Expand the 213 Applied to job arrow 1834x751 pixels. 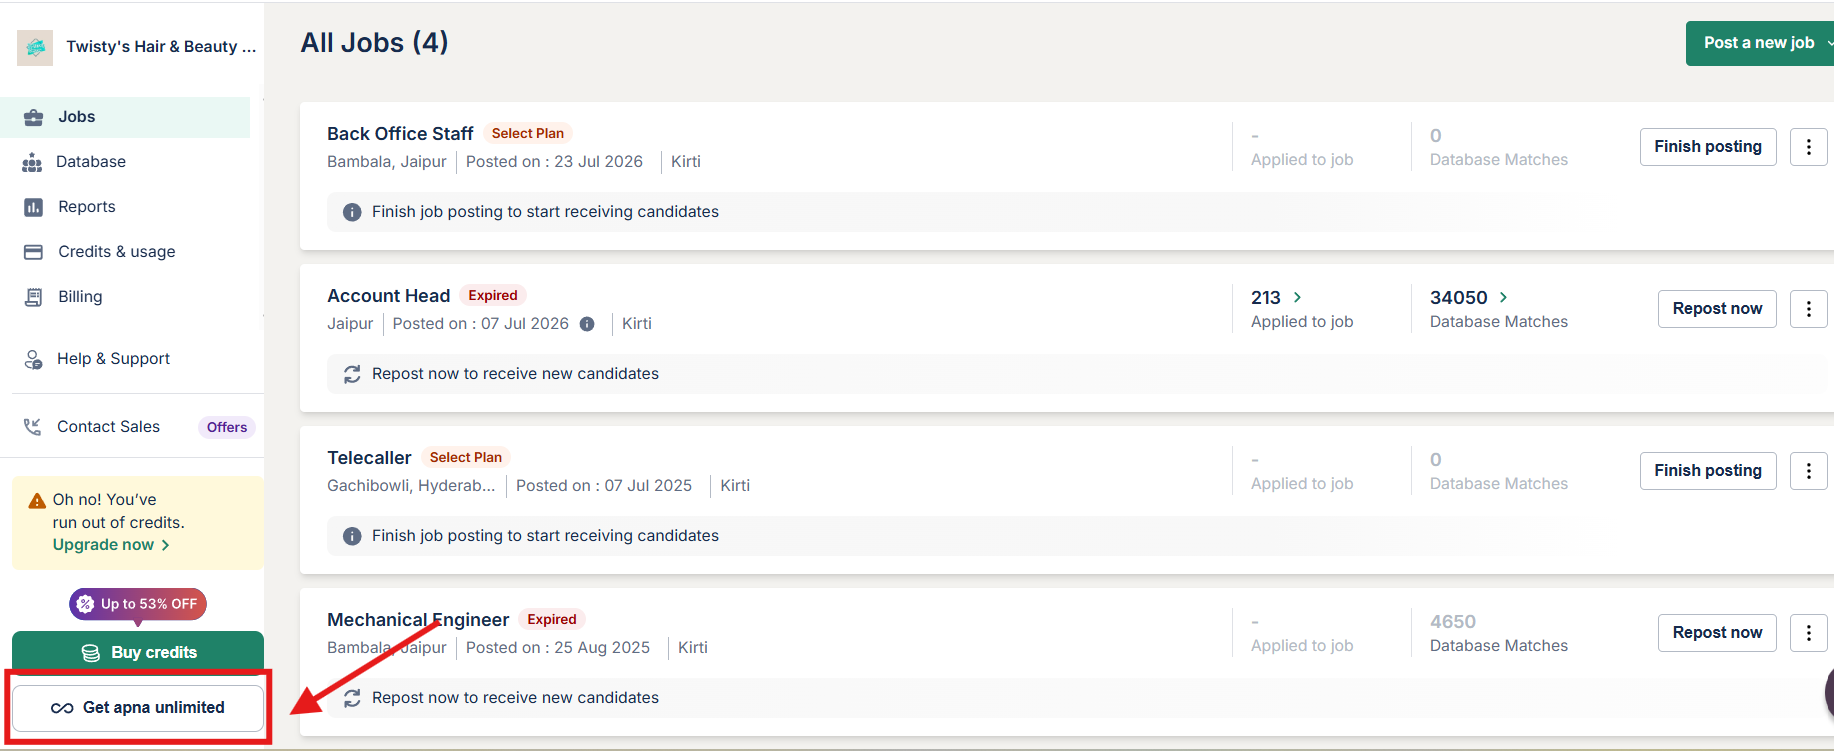point(1297,297)
